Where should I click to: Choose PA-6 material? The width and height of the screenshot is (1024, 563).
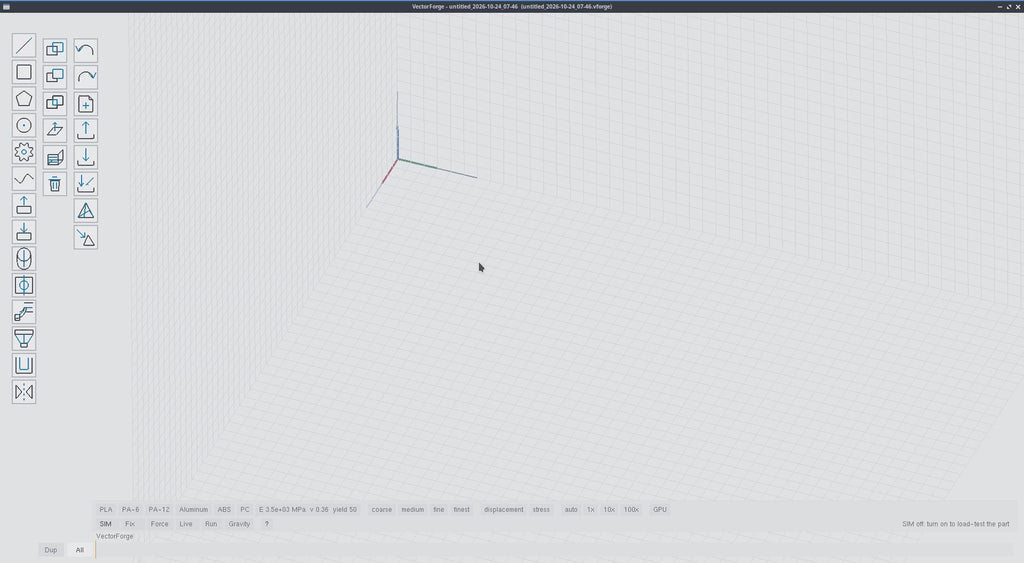(x=131, y=509)
